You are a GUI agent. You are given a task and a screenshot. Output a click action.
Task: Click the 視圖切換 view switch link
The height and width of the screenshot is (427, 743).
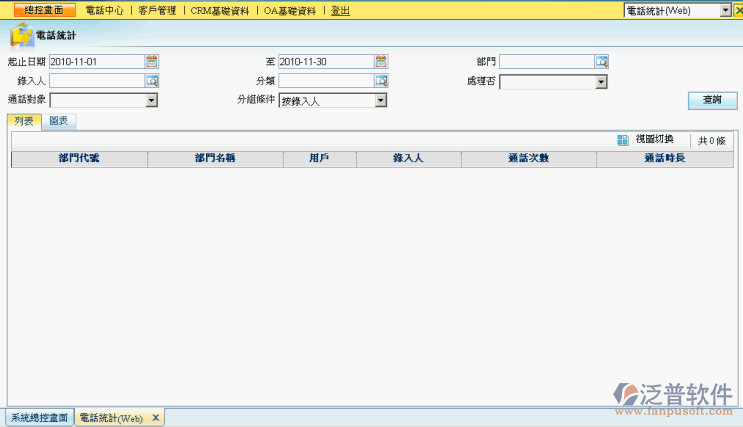[654, 139]
